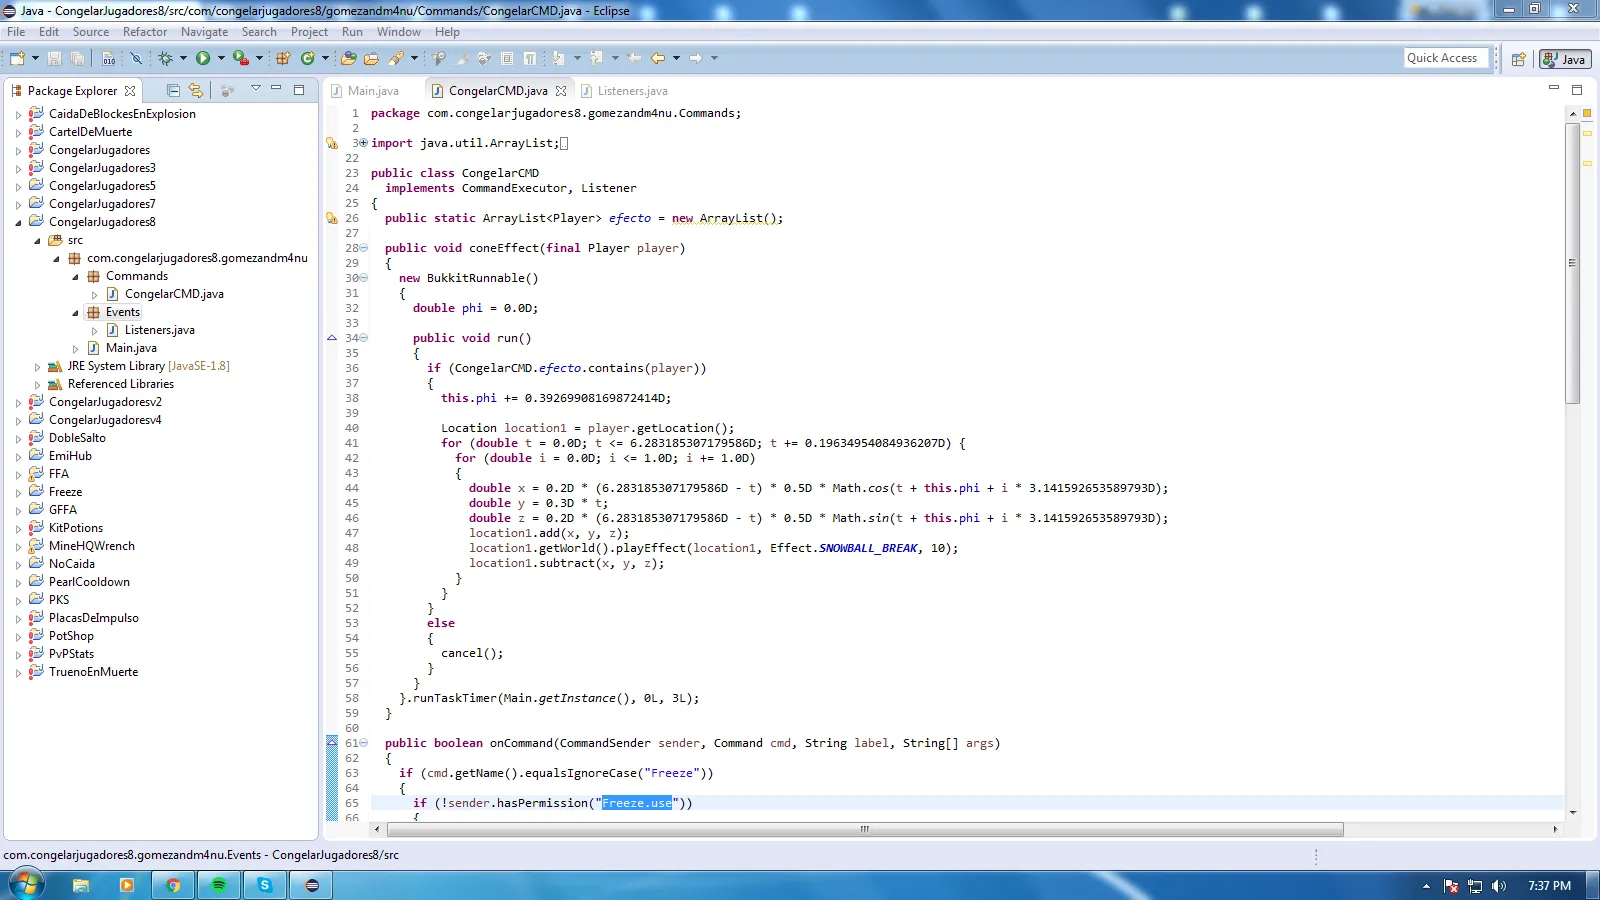Open the Refactor menu
Viewport: 1600px width, 900px height.
[x=145, y=32]
